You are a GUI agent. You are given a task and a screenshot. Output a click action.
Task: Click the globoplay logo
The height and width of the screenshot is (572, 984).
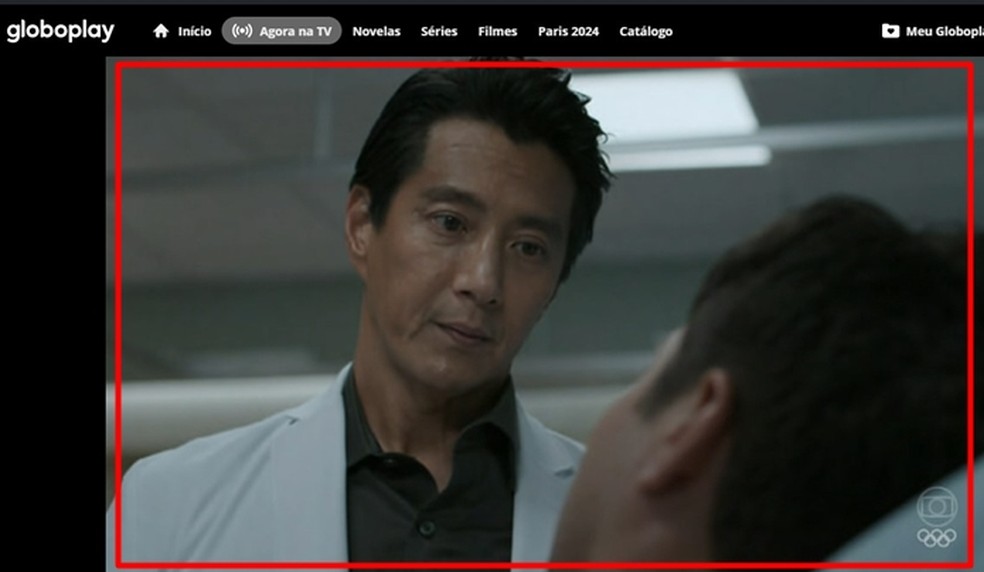click(60, 30)
